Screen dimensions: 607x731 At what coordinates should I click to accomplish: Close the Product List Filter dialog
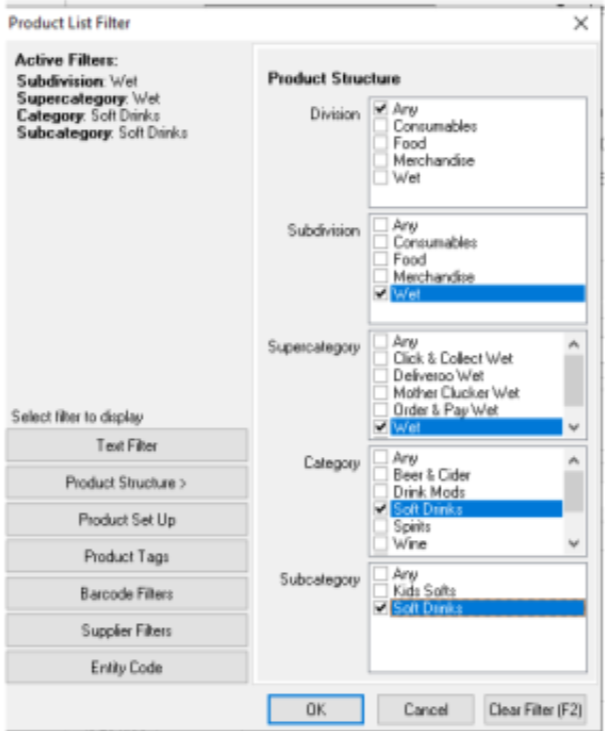pos(580,23)
